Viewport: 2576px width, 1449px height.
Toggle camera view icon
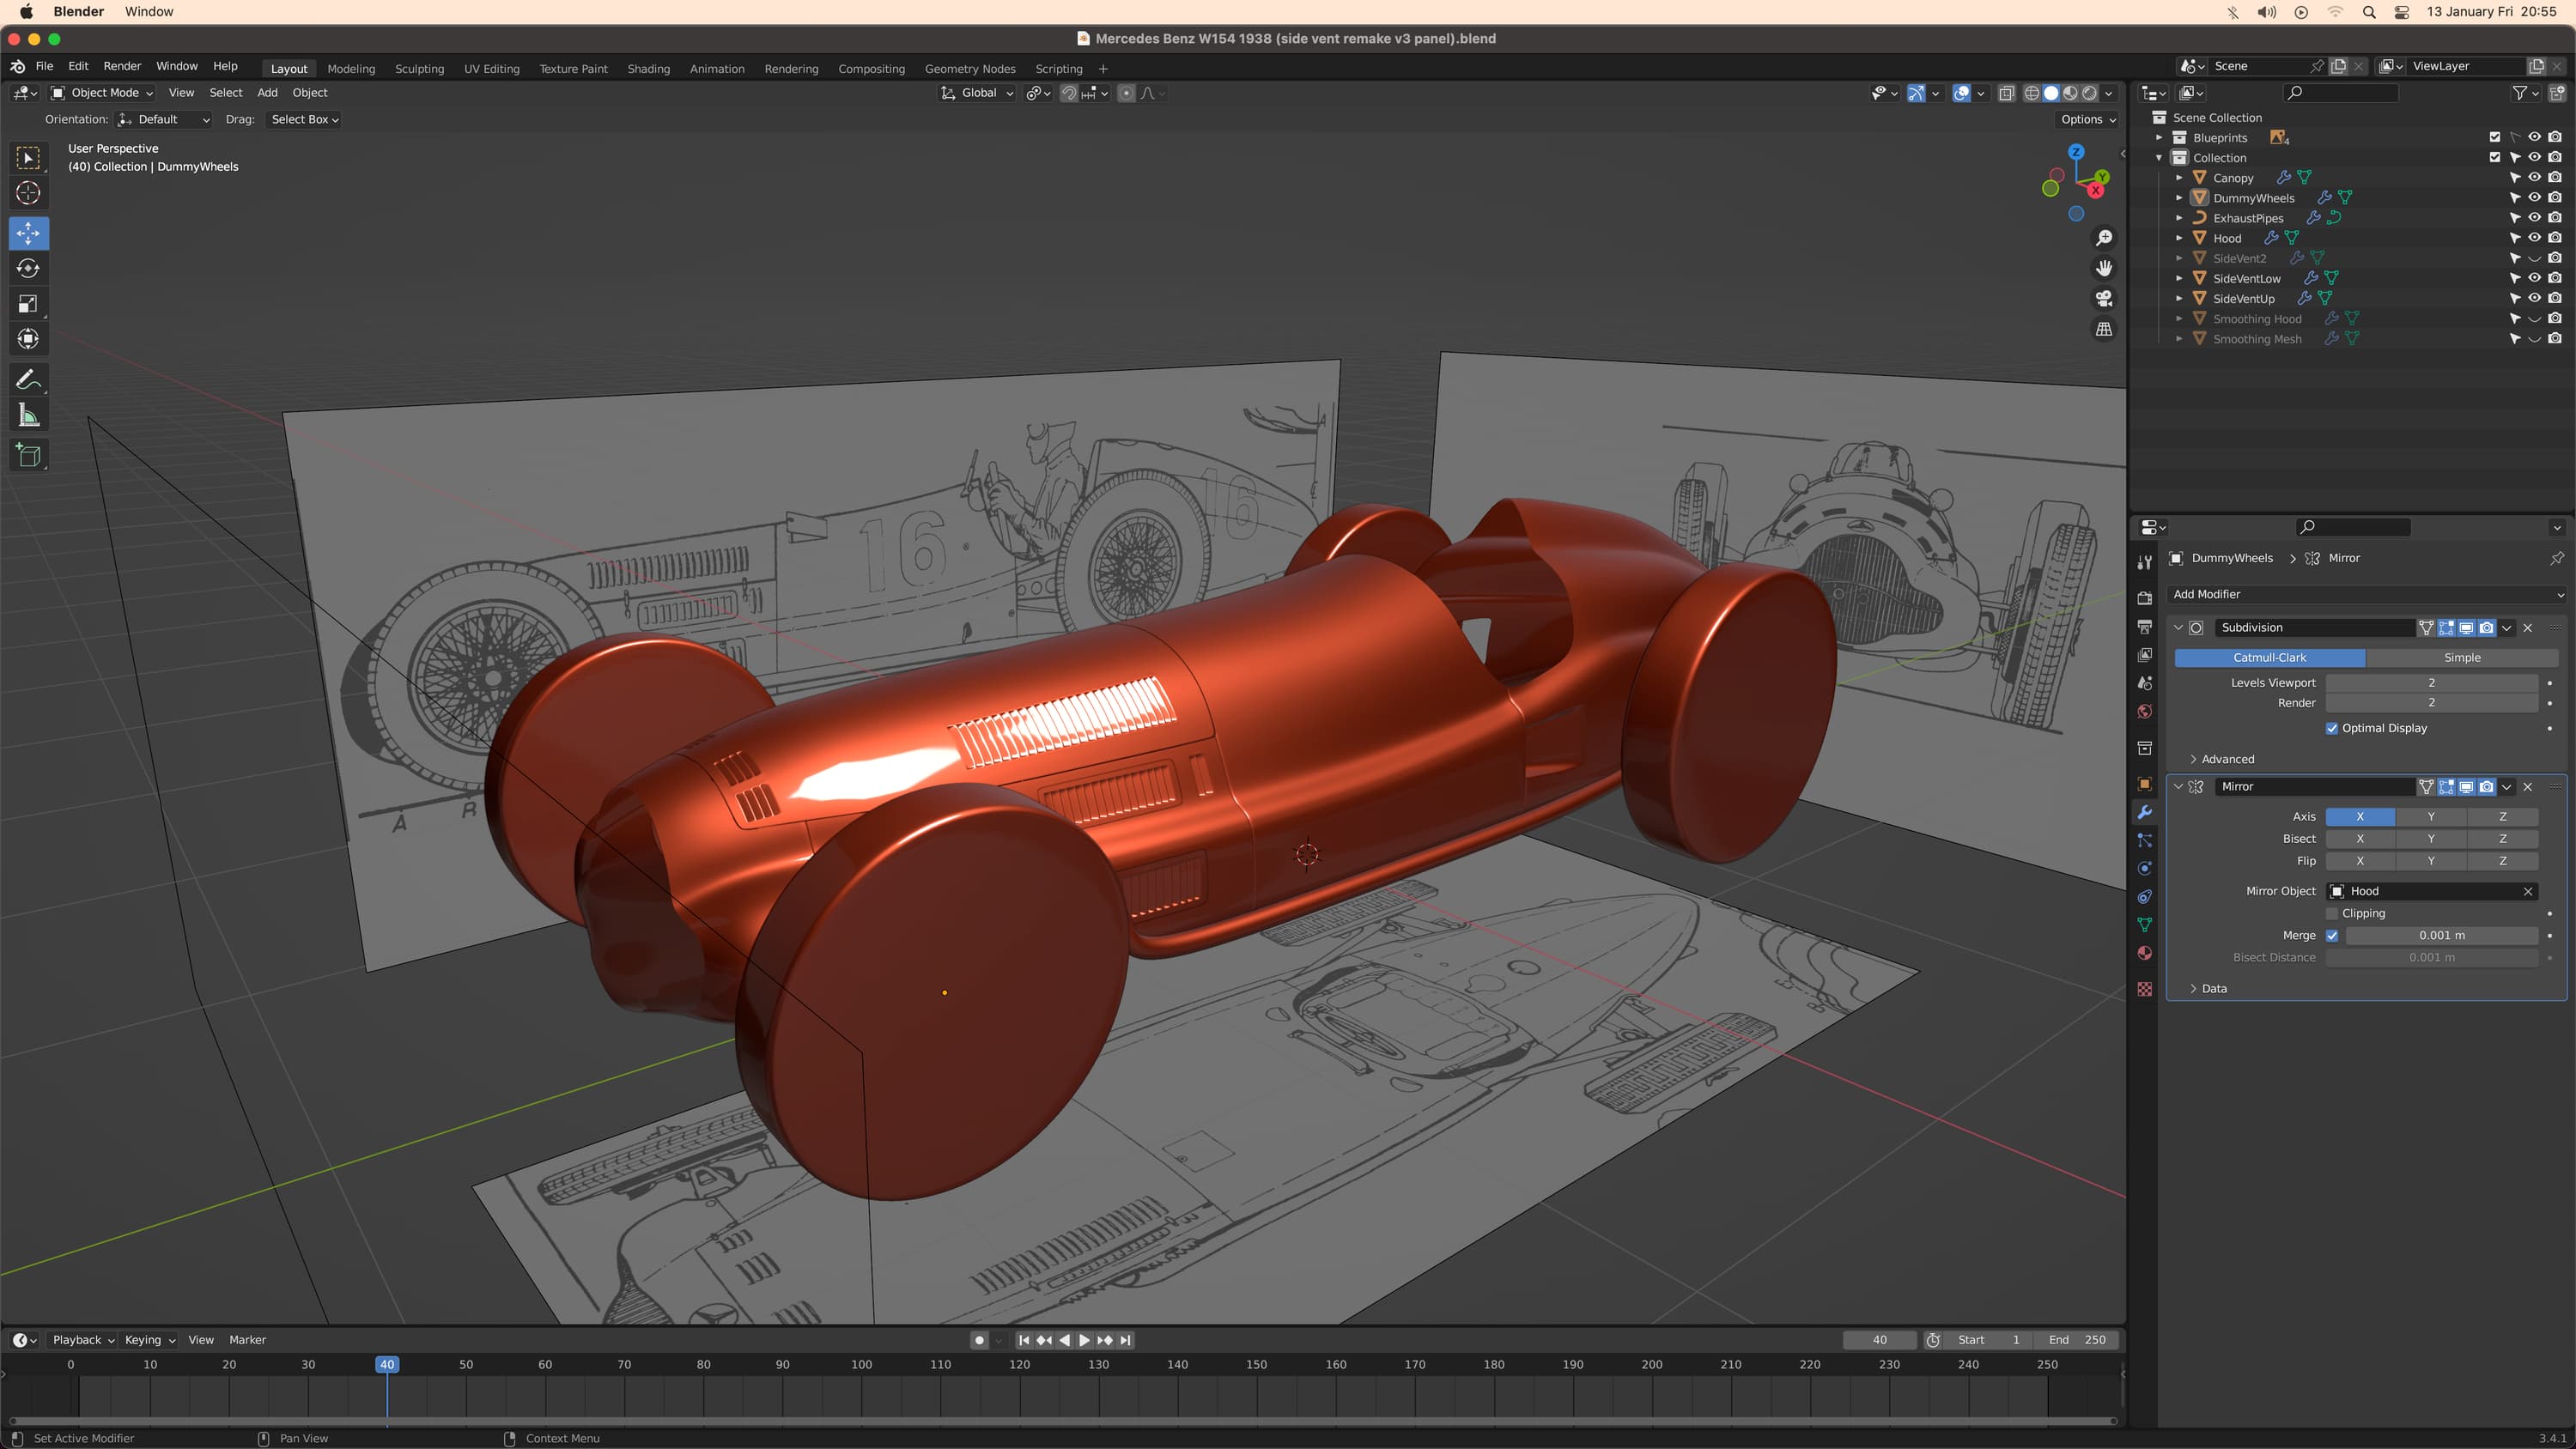[x=2104, y=299]
